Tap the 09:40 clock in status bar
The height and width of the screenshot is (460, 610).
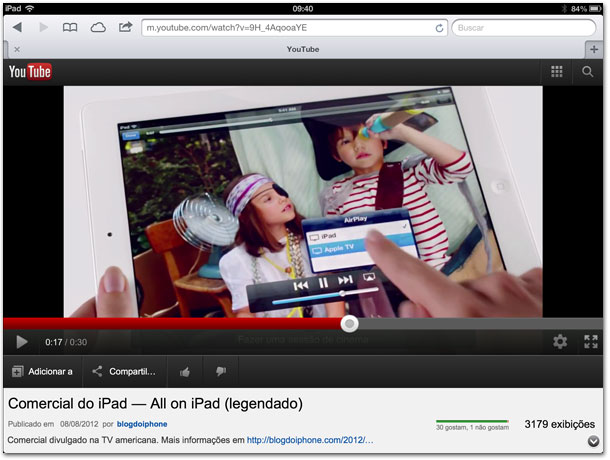pyautogui.click(x=303, y=9)
